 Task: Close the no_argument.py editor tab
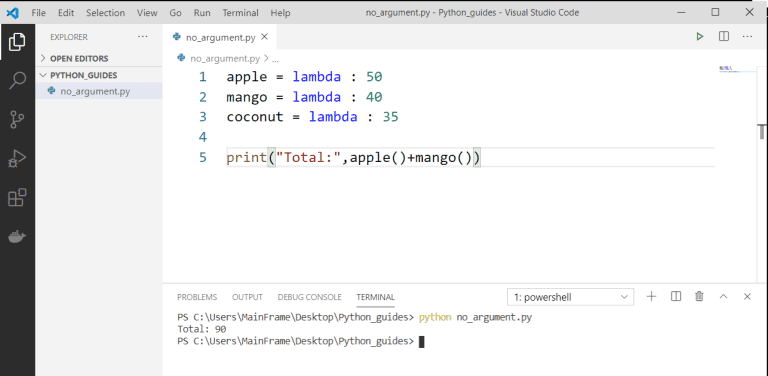click(x=264, y=37)
